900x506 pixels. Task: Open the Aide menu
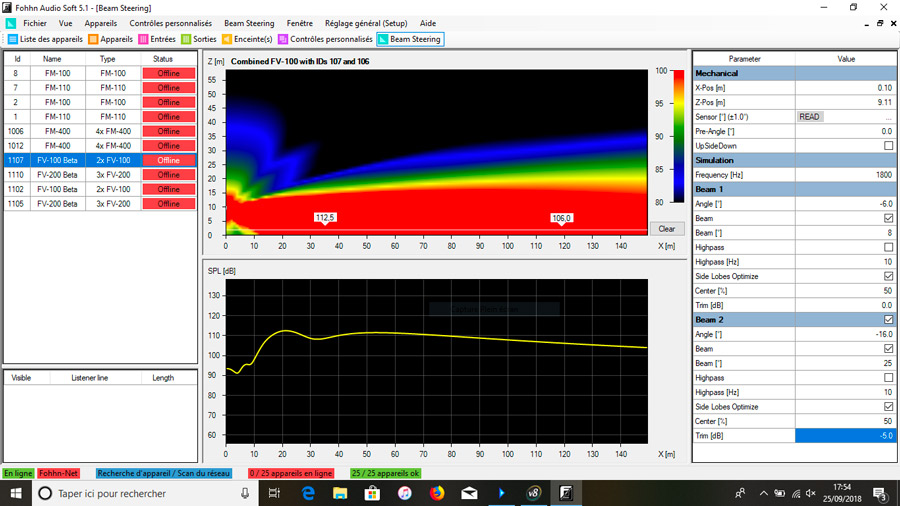pos(428,24)
